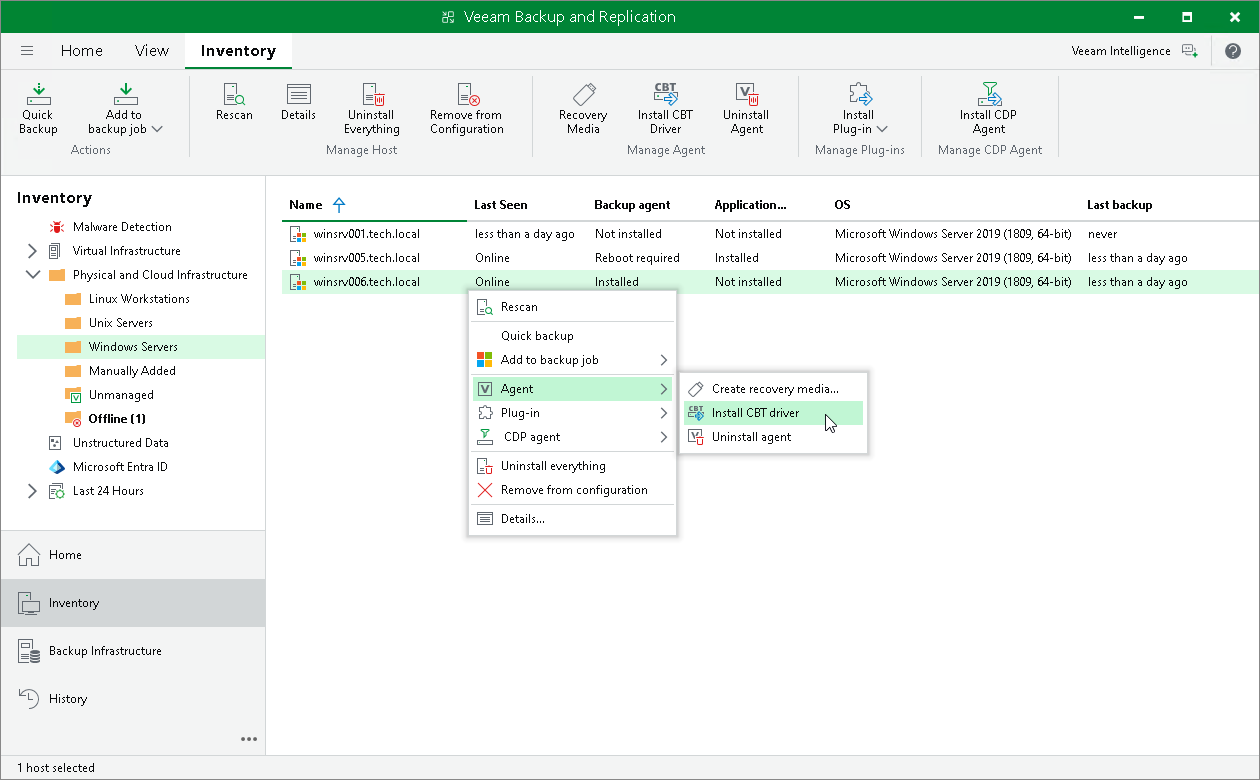Select Unix Servers folder

tap(121, 323)
